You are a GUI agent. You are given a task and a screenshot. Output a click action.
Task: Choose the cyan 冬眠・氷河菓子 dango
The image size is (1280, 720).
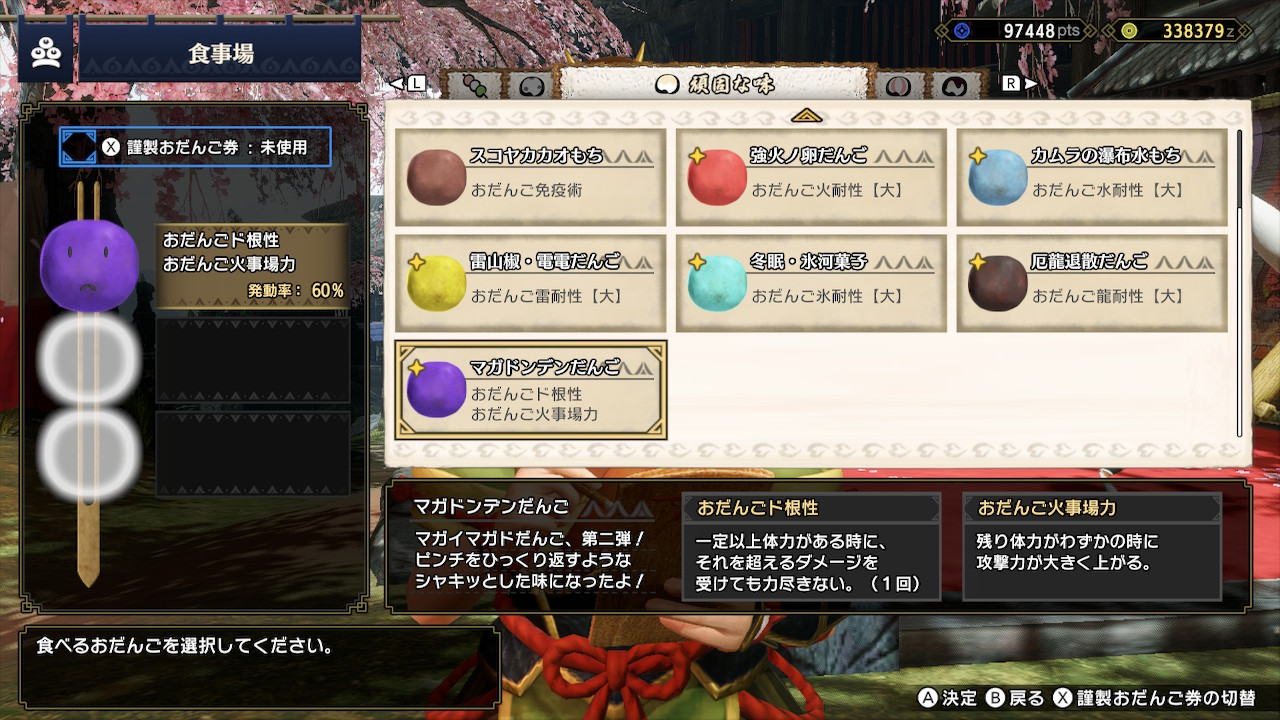[x=811, y=283]
